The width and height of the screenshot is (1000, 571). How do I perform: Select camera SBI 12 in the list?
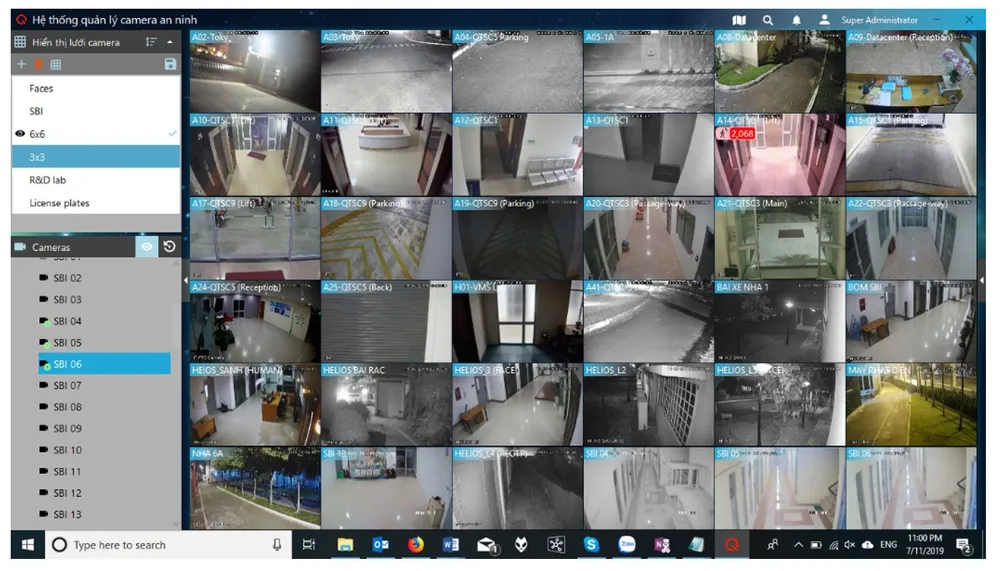pyautogui.click(x=104, y=493)
